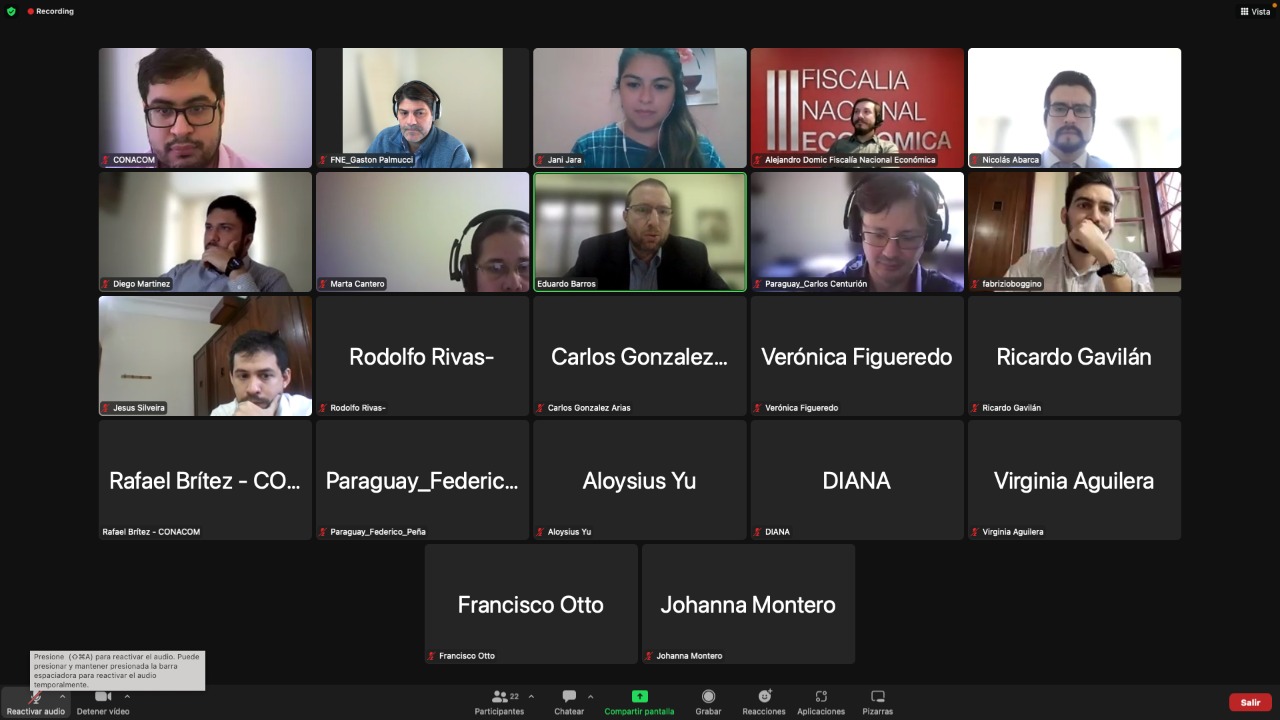
Task: Open the Vista layout menu
Action: point(1256,11)
